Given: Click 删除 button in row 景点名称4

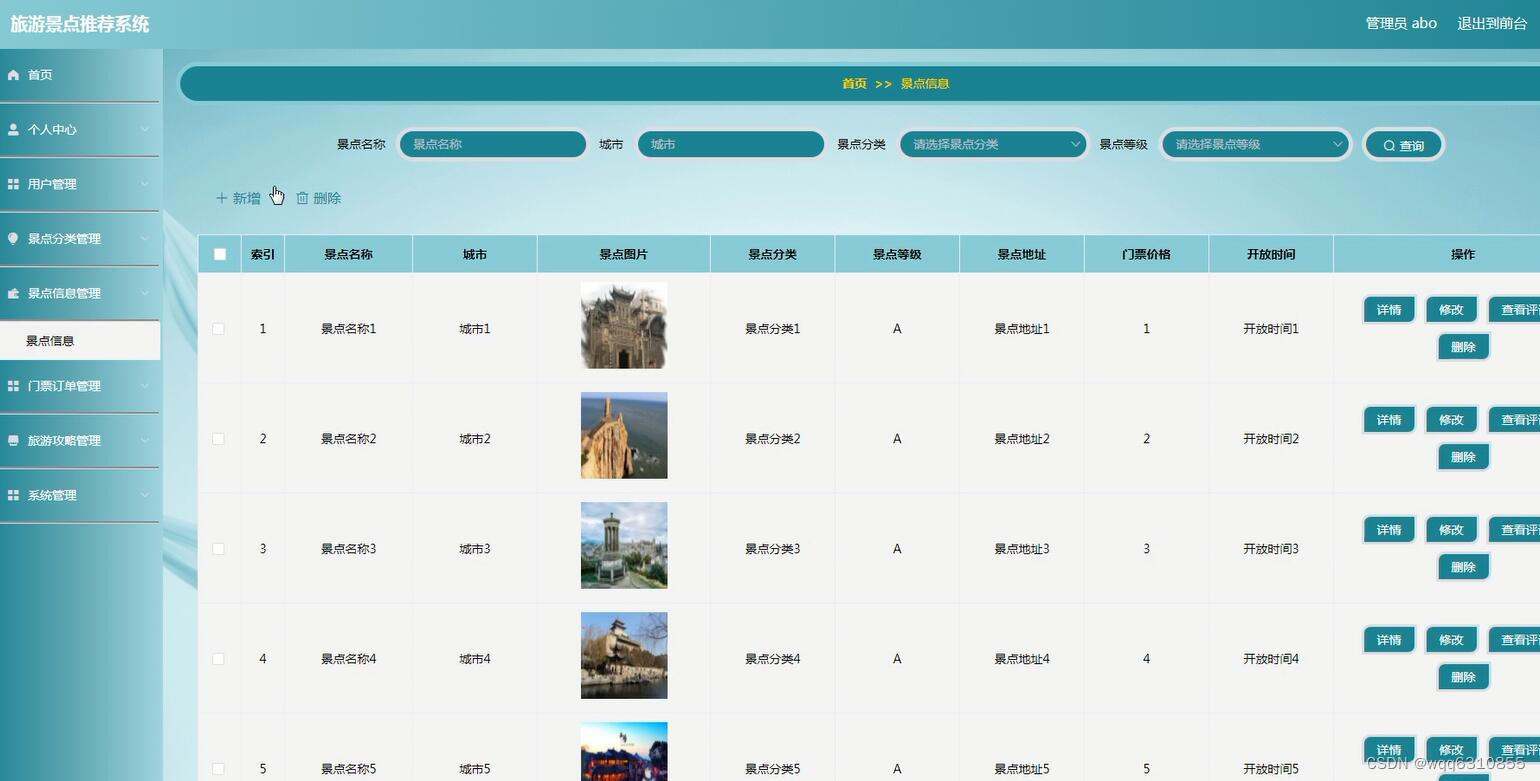Looking at the screenshot, I should click(x=1463, y=677).
